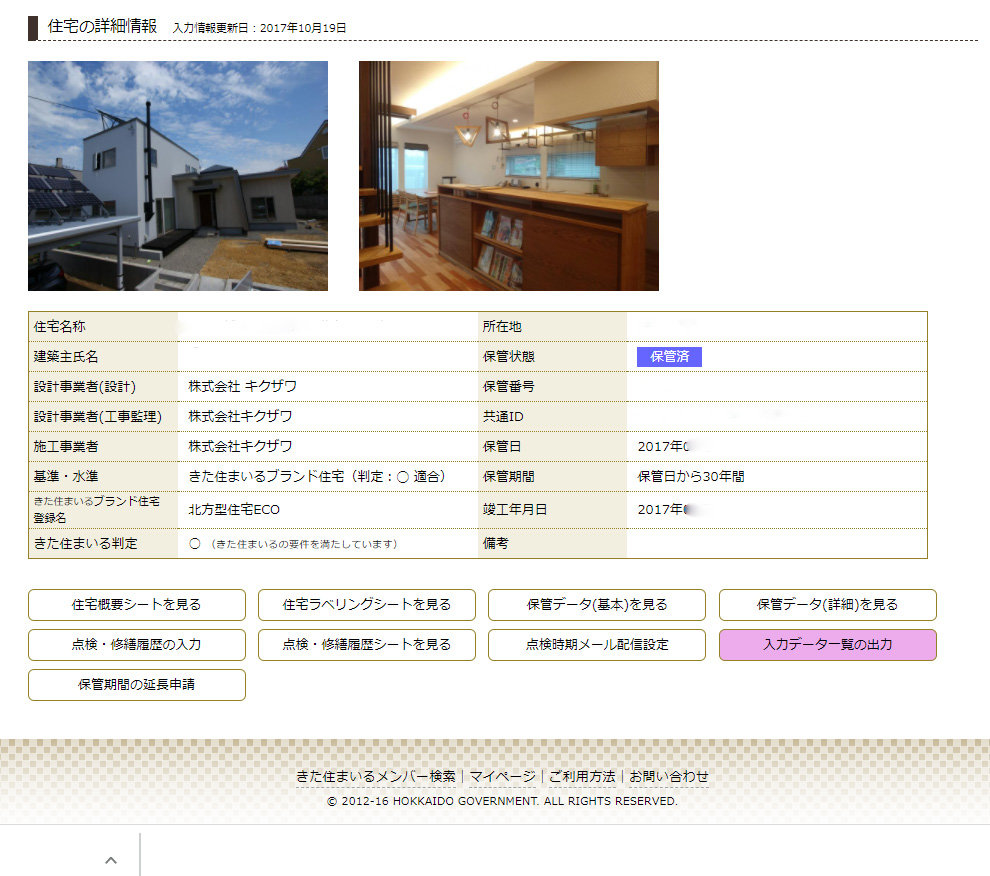Click 入力情報更新日:2017年10月19日 text

point(259,28)
